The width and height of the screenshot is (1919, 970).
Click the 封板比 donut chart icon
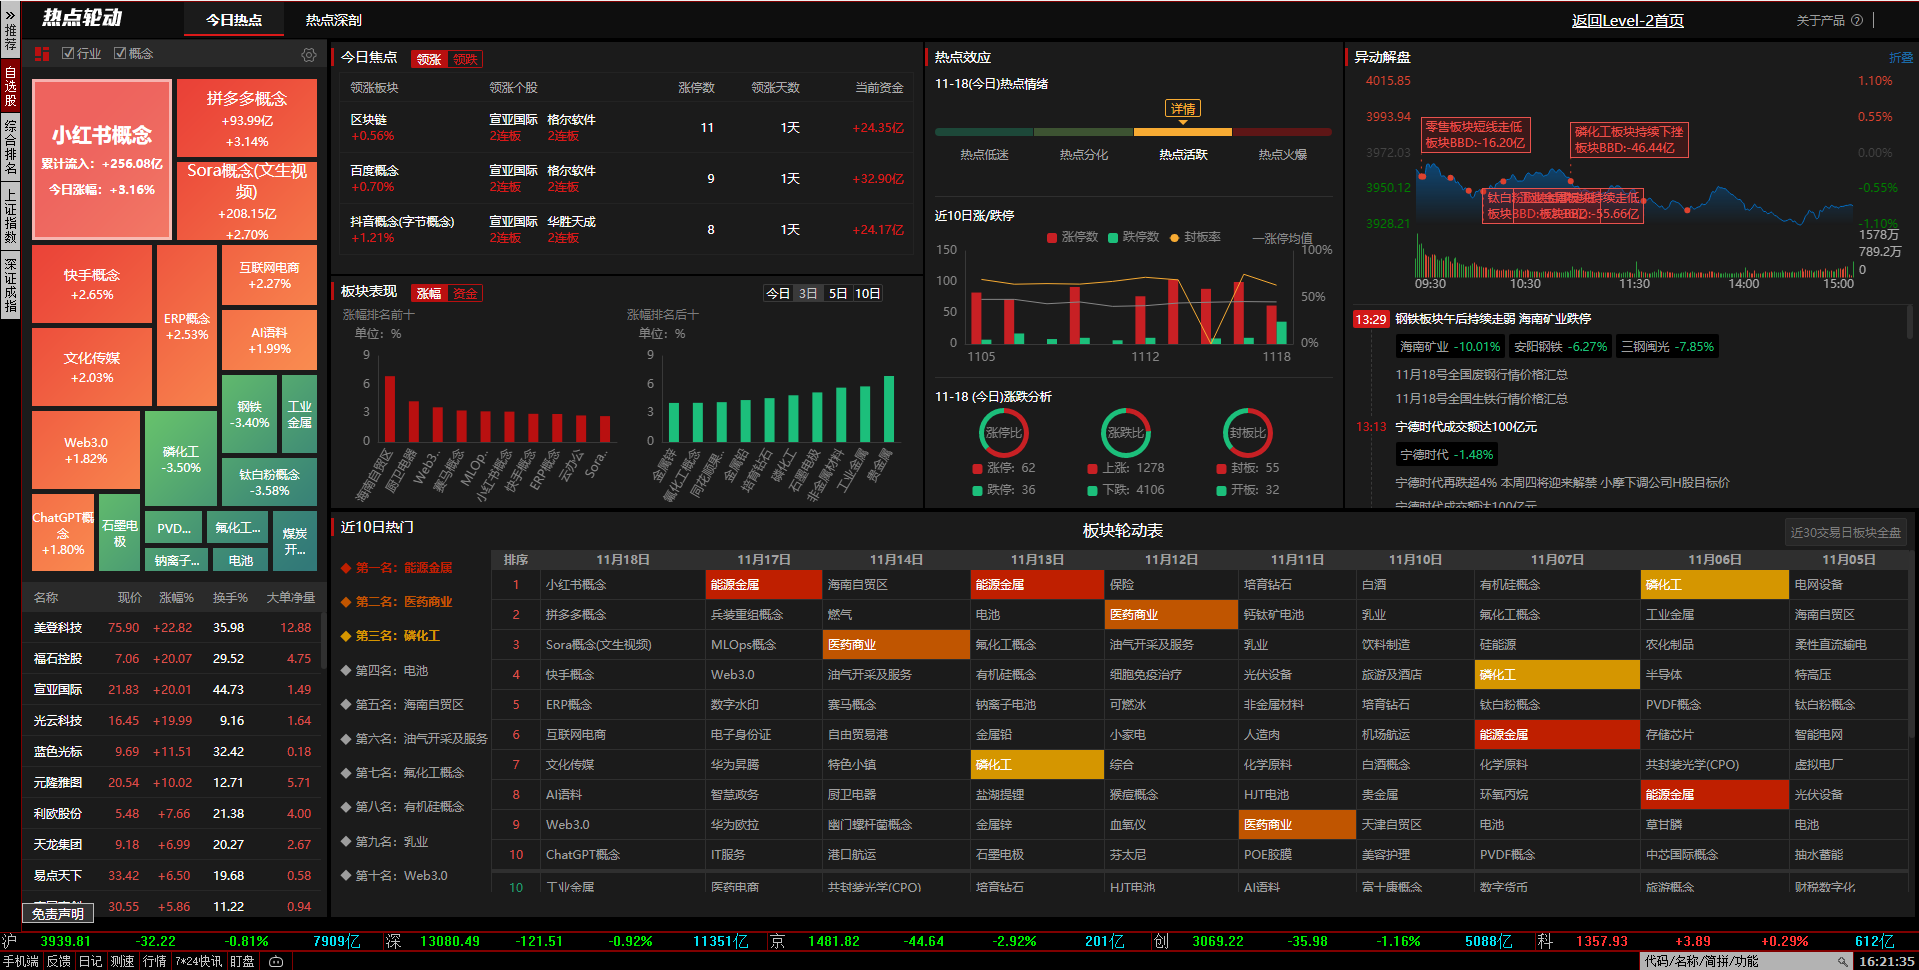[x=1247, y=433]
